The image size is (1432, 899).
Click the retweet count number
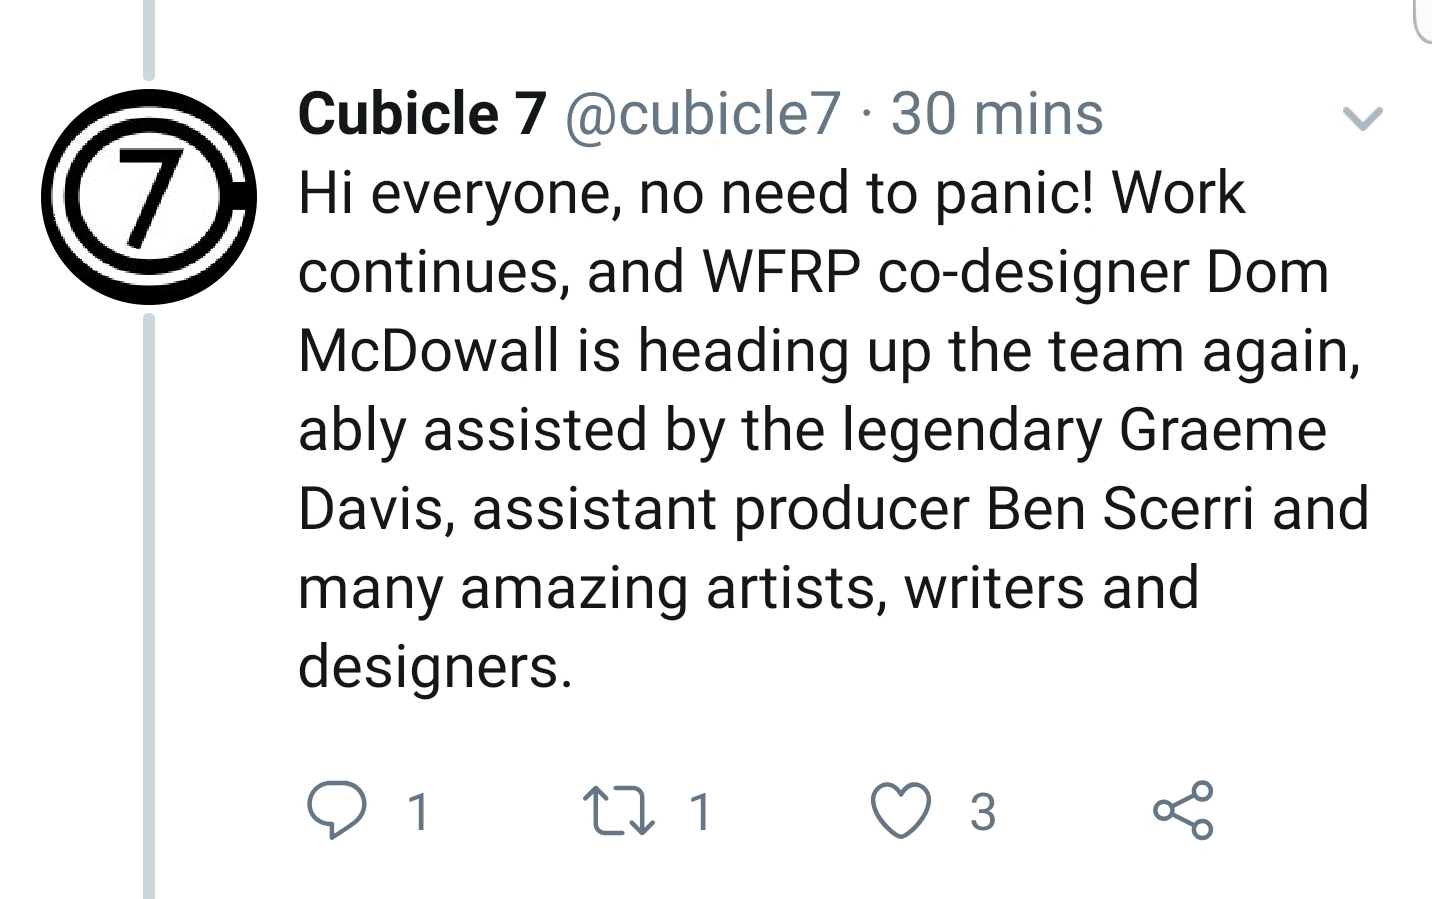(701, 811)
